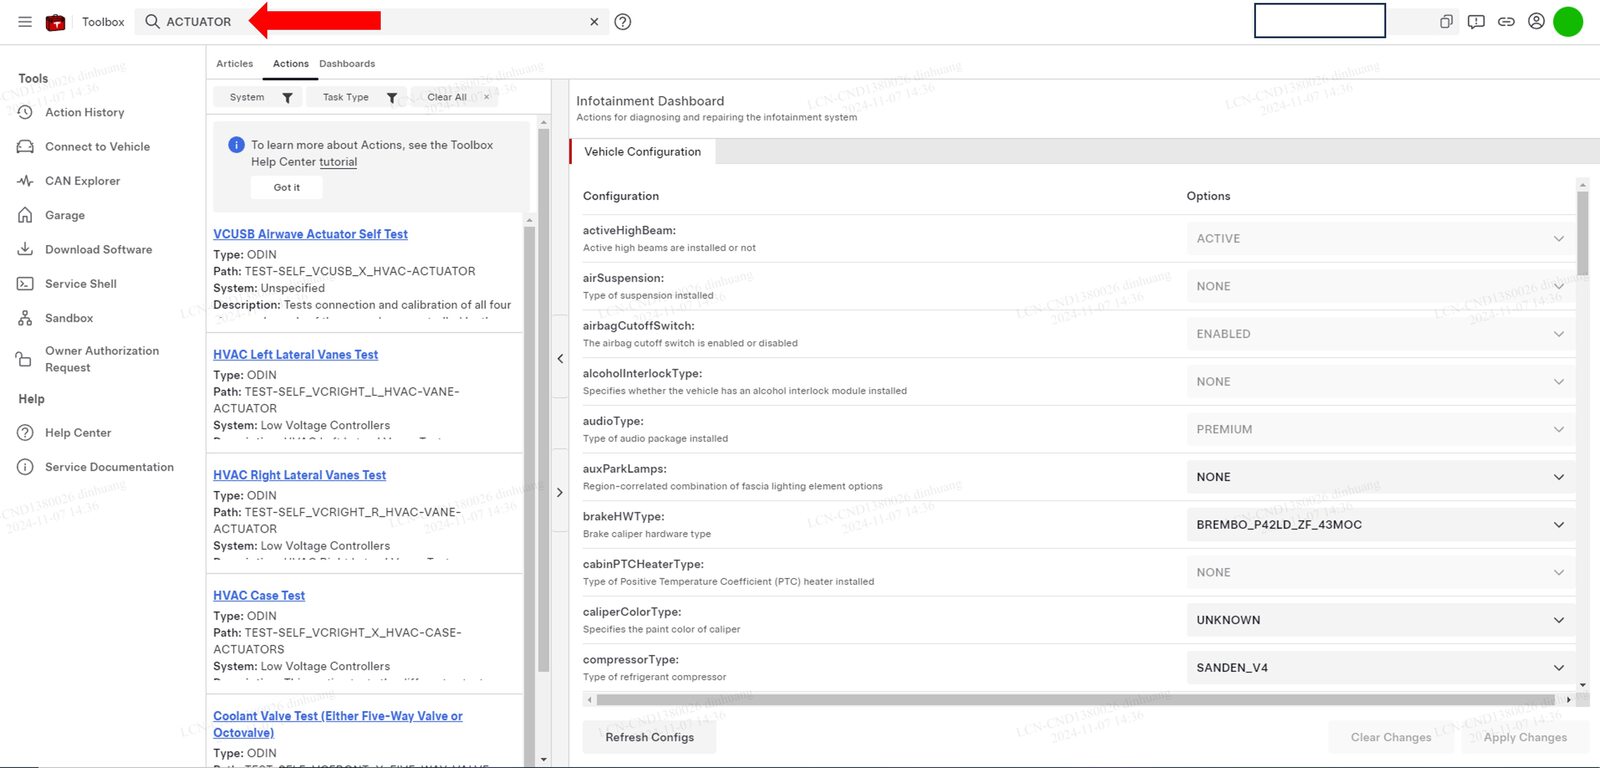The width and height of the screenshot is (1600, 768).
Task: Open VCUSB Airwave Actuator Self Test link
Action: click(x=310, y=234)
